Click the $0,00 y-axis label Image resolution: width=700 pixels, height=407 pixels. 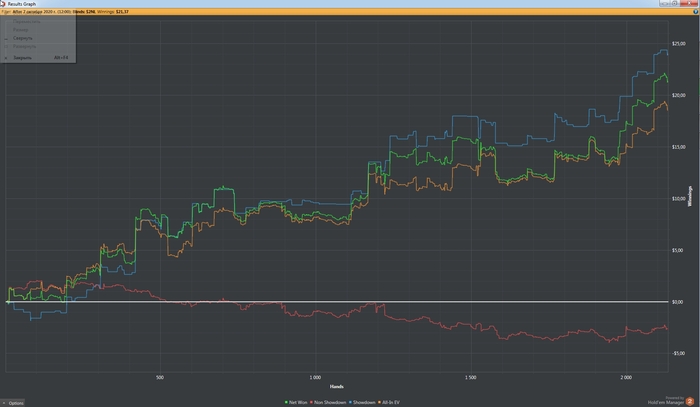pyautogui.click(x=677, y=302)
